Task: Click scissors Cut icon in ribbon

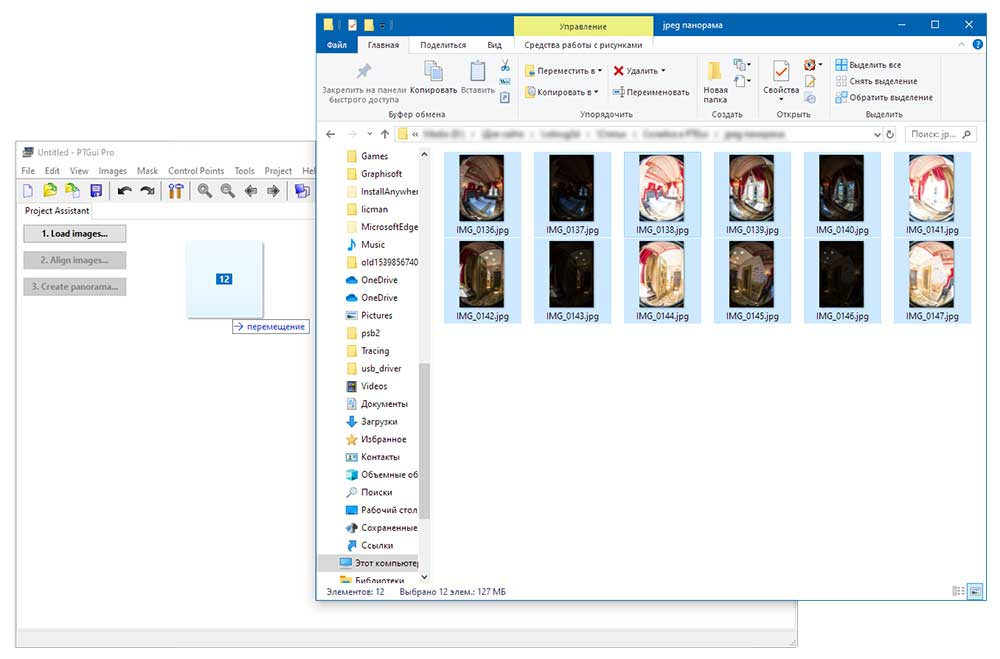Action: [505, 65]
